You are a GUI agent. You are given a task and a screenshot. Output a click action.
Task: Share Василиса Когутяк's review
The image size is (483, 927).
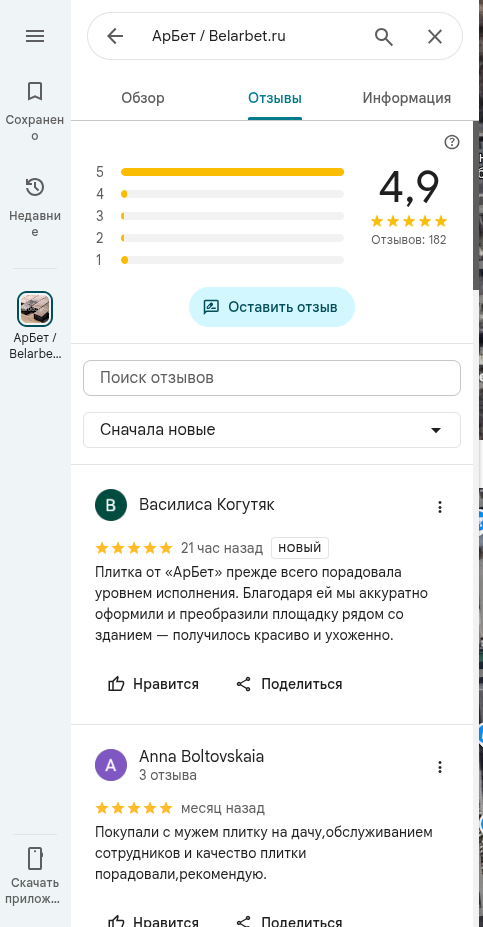[x=289, y=684]
